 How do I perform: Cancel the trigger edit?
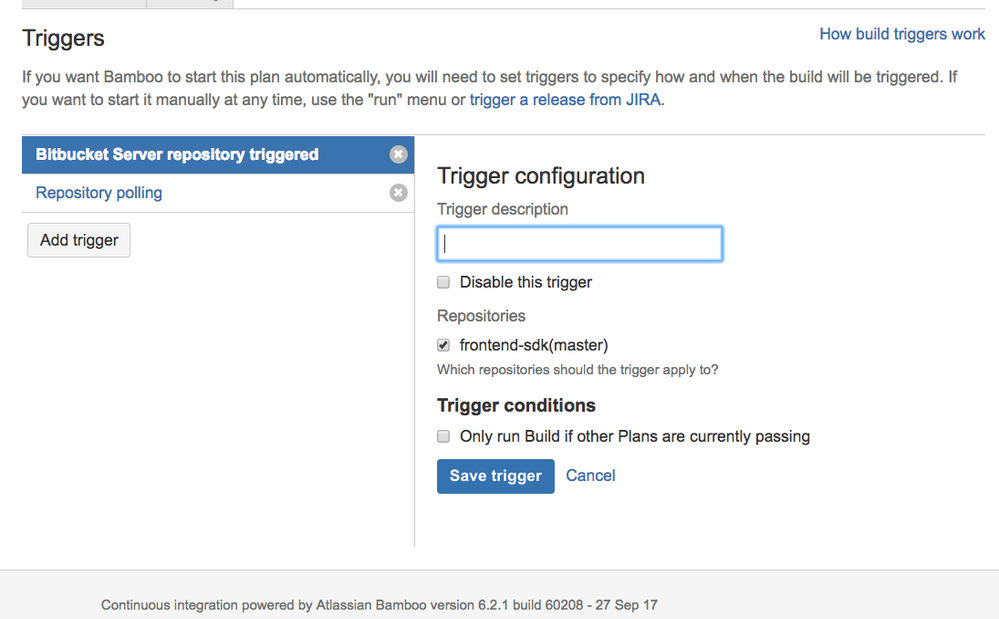591,476
